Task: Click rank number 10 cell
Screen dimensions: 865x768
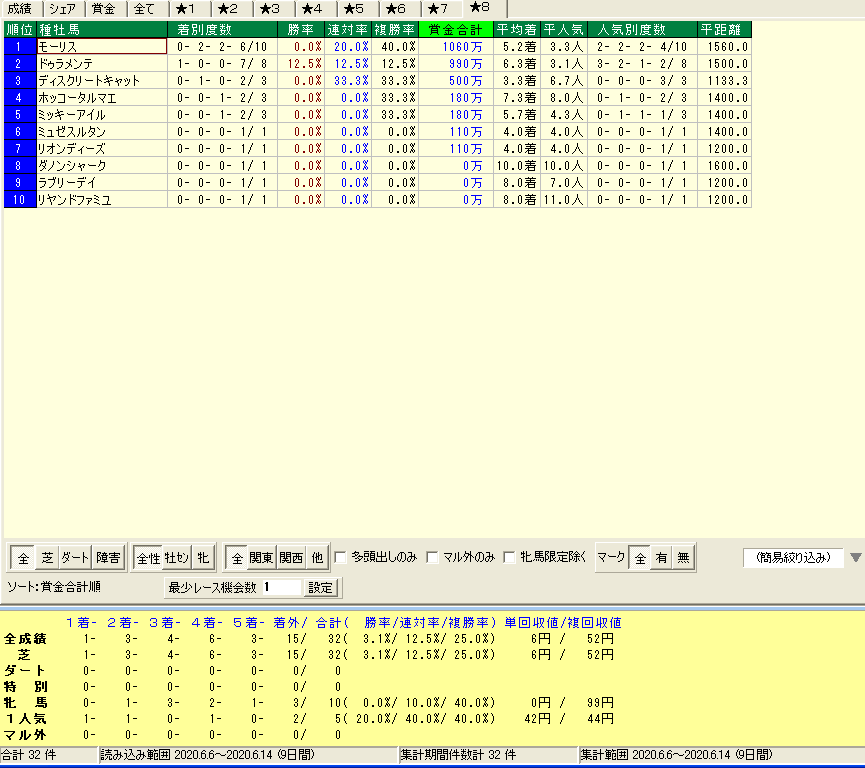Action: 20,200
